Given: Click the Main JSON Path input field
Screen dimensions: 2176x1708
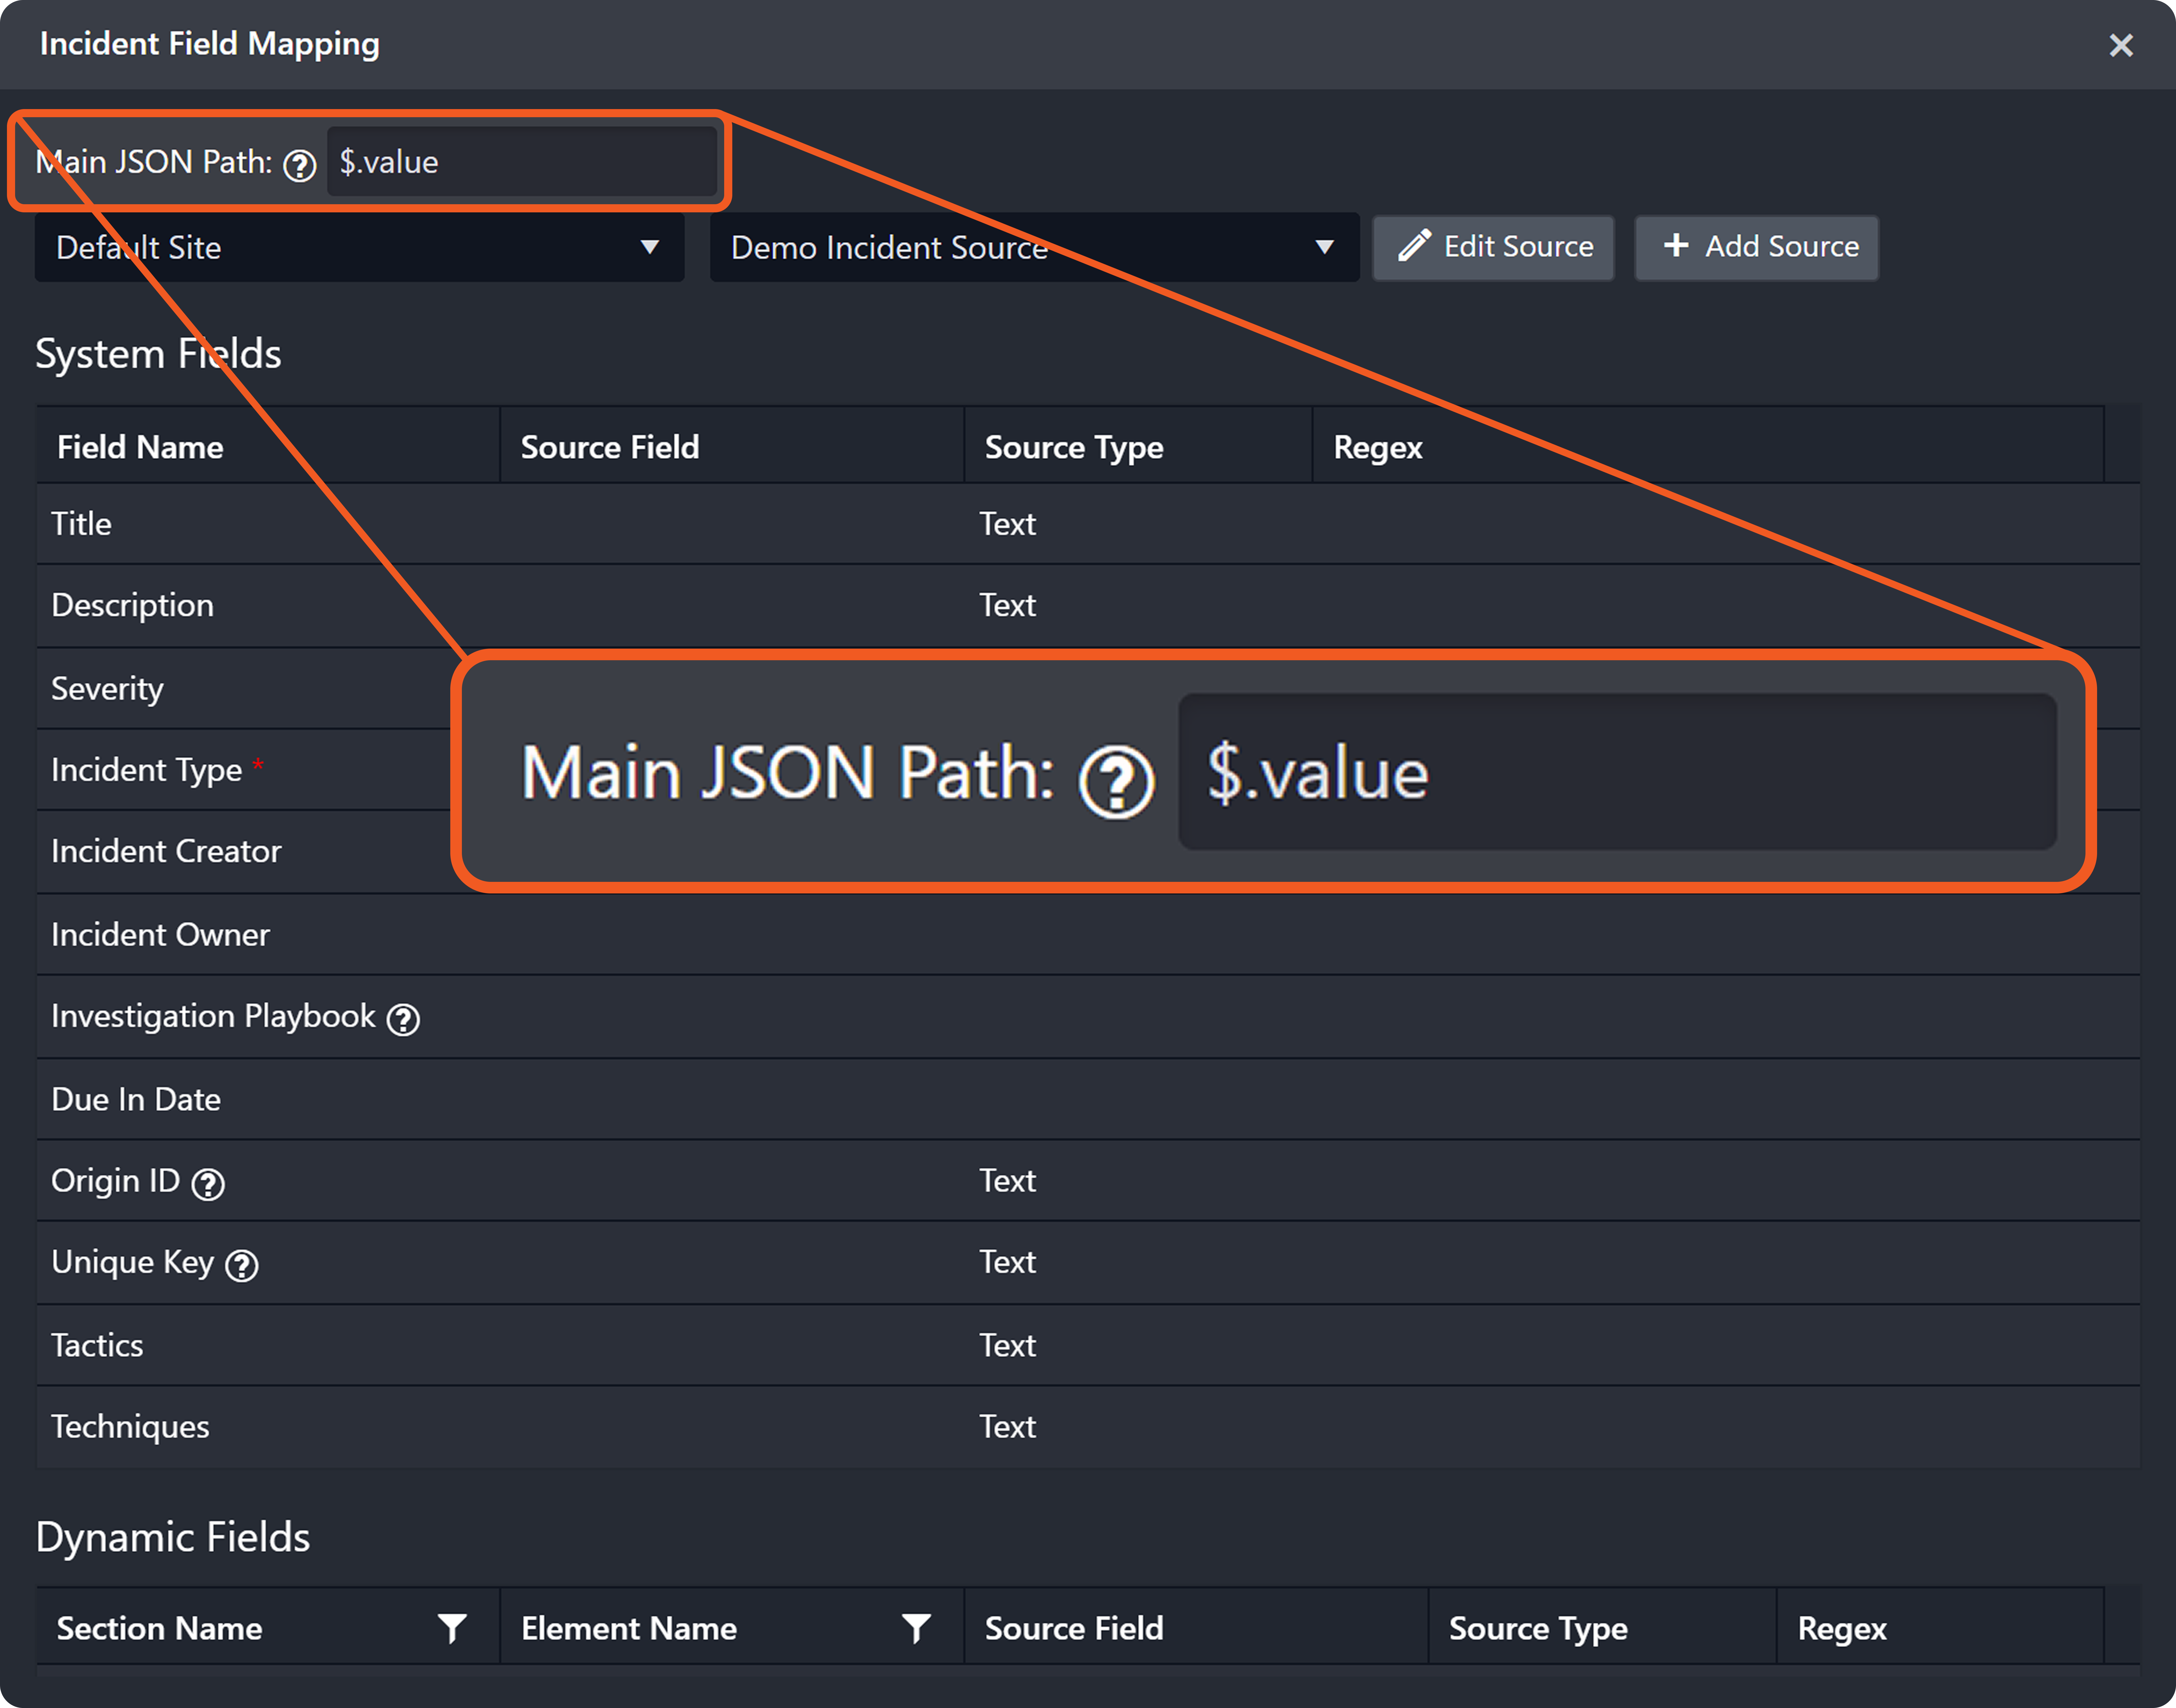Looking at the screenshot, I should click(x=522, y=162).
